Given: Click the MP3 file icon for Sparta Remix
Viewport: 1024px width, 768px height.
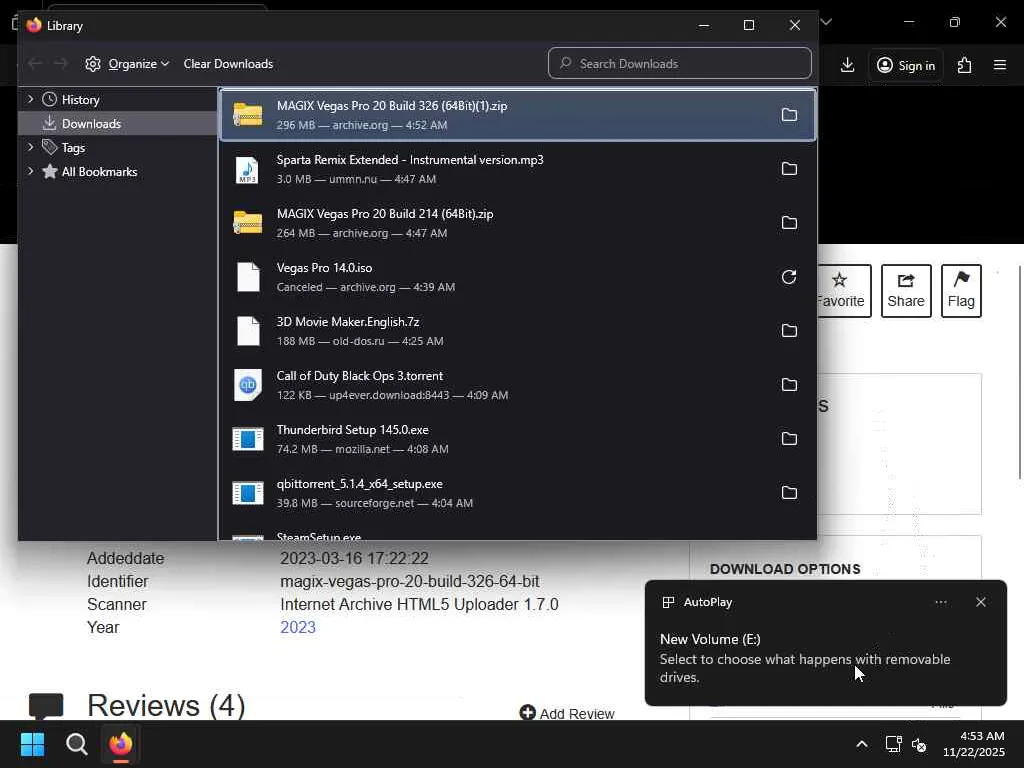Looking at the screenshot, I should [x=248, y=169].
